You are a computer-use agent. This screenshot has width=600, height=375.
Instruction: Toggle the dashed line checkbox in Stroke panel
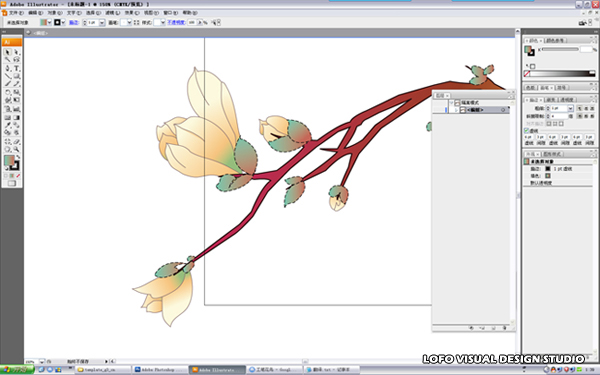click(x=527, y=130)
